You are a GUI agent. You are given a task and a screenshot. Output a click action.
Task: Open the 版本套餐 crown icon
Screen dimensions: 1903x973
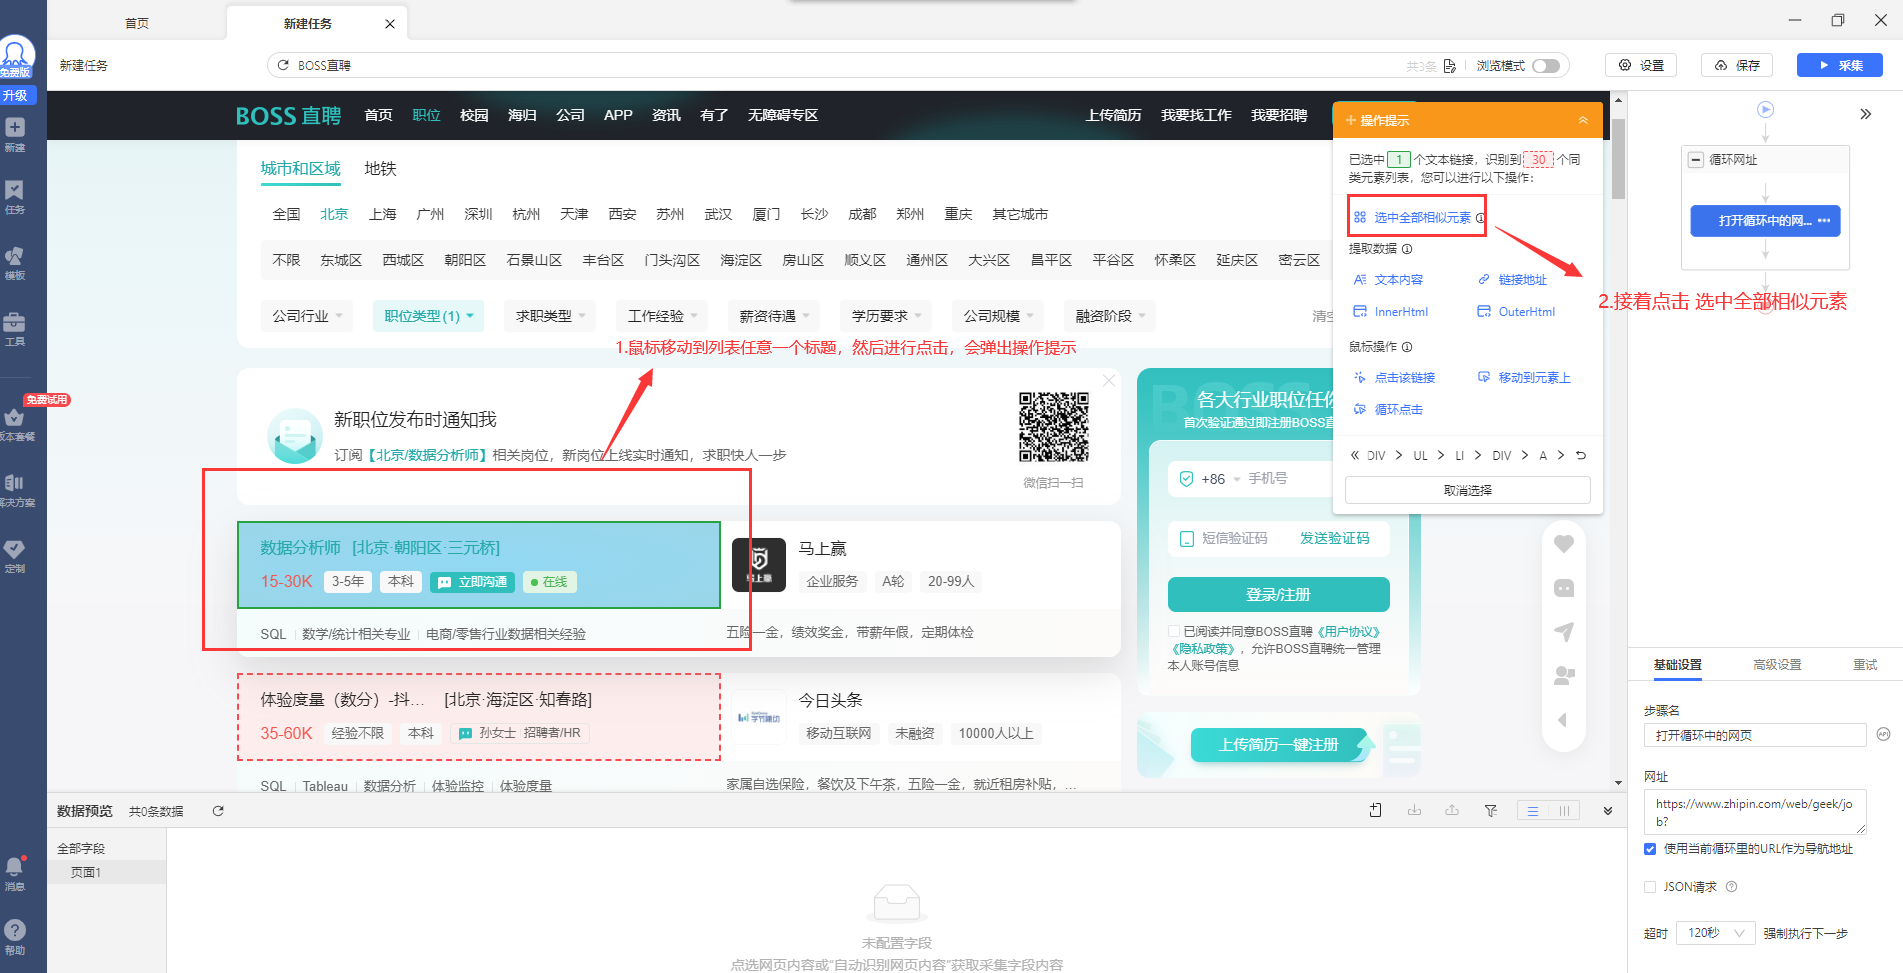tap(15, 423)
